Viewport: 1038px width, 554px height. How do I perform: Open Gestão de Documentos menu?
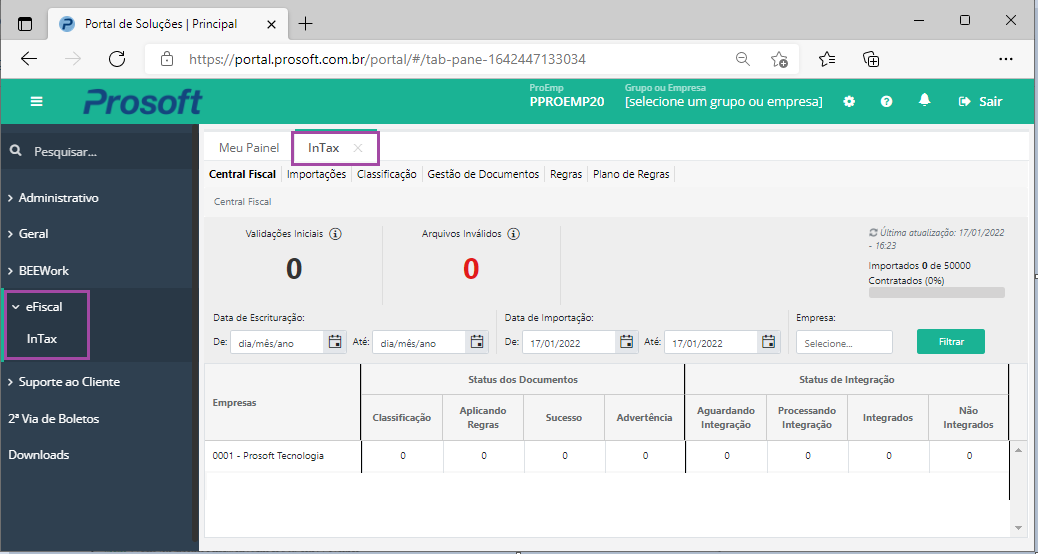(x=483, y=174)
